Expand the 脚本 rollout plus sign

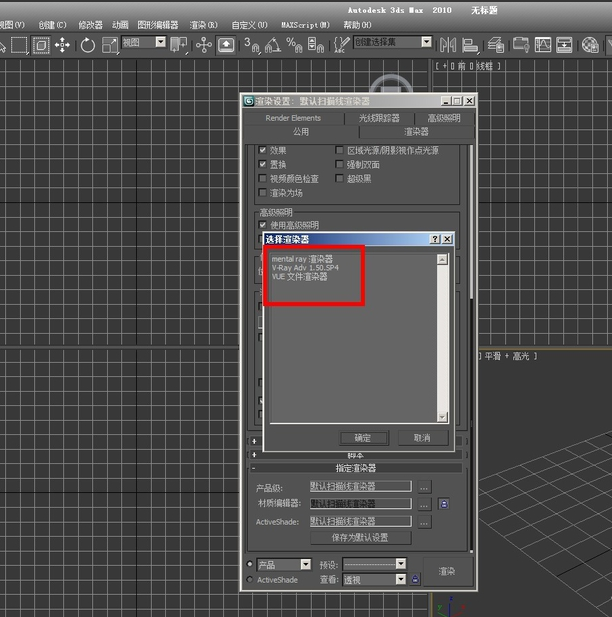click(254, 455)
